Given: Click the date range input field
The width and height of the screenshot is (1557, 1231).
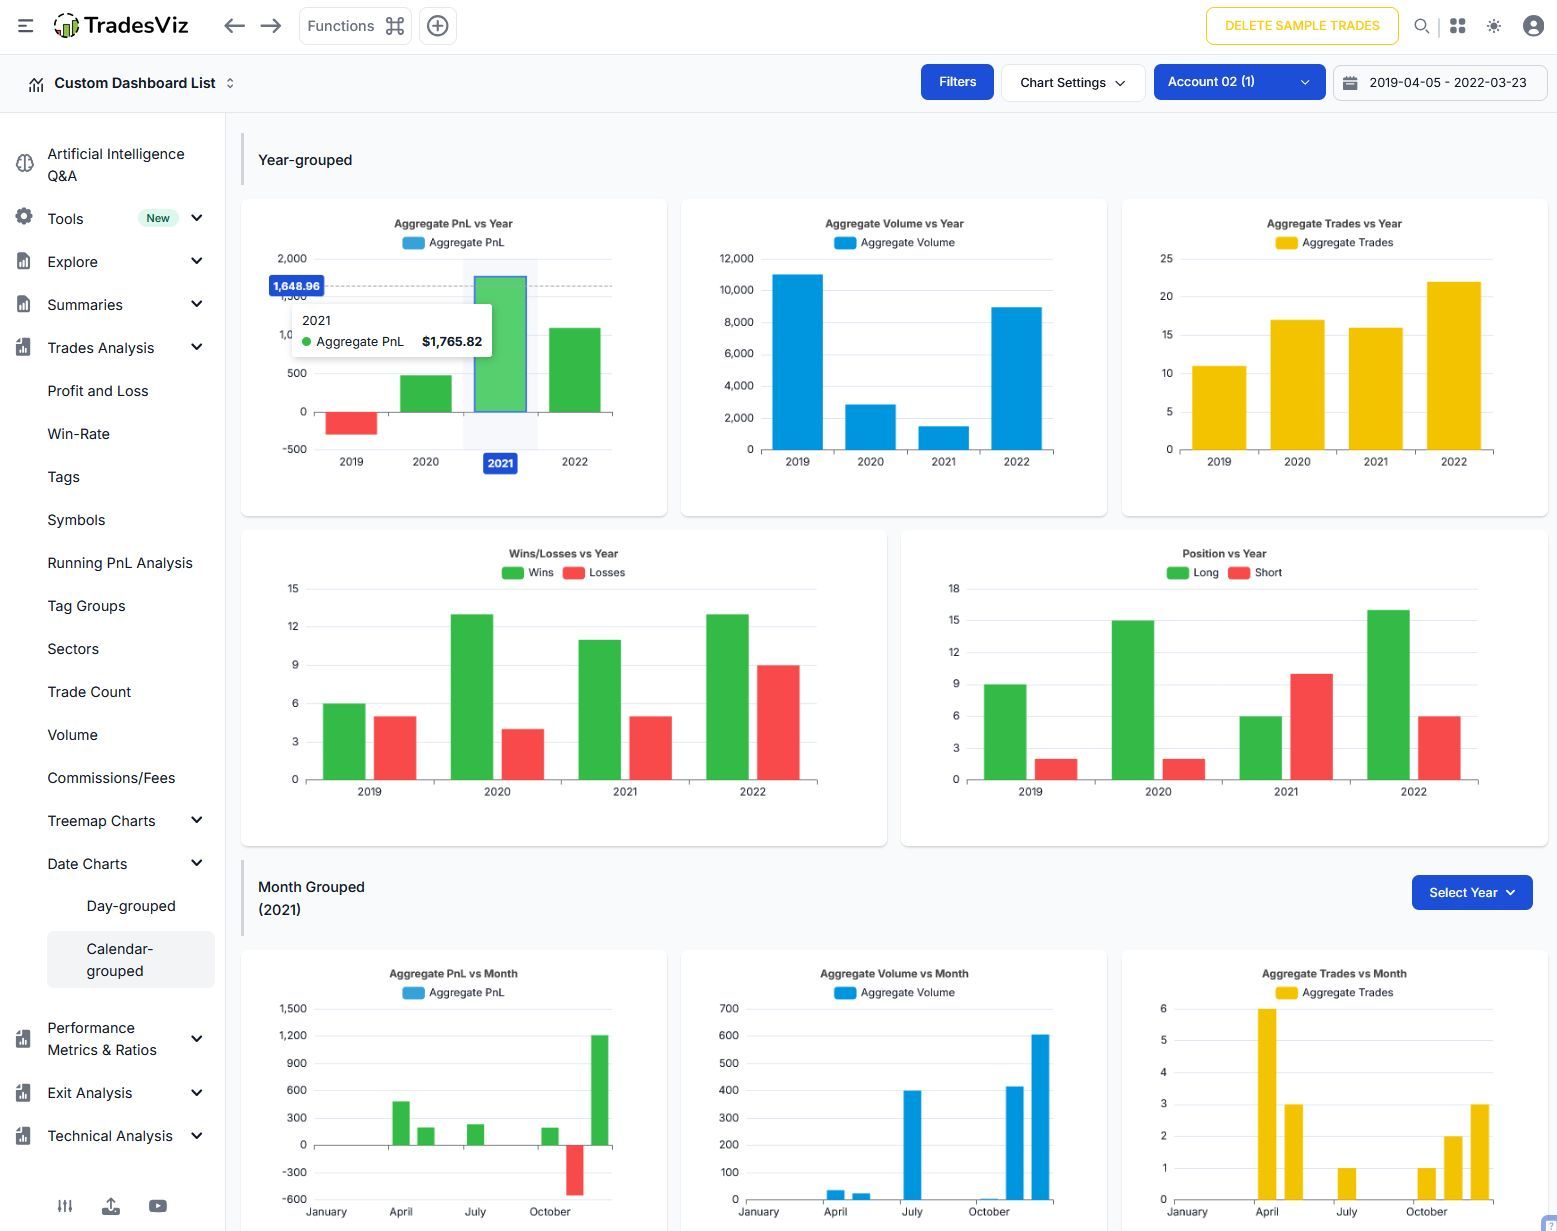Looking at the screenshot, I should pyautogui.click(x=1440, y=82).
